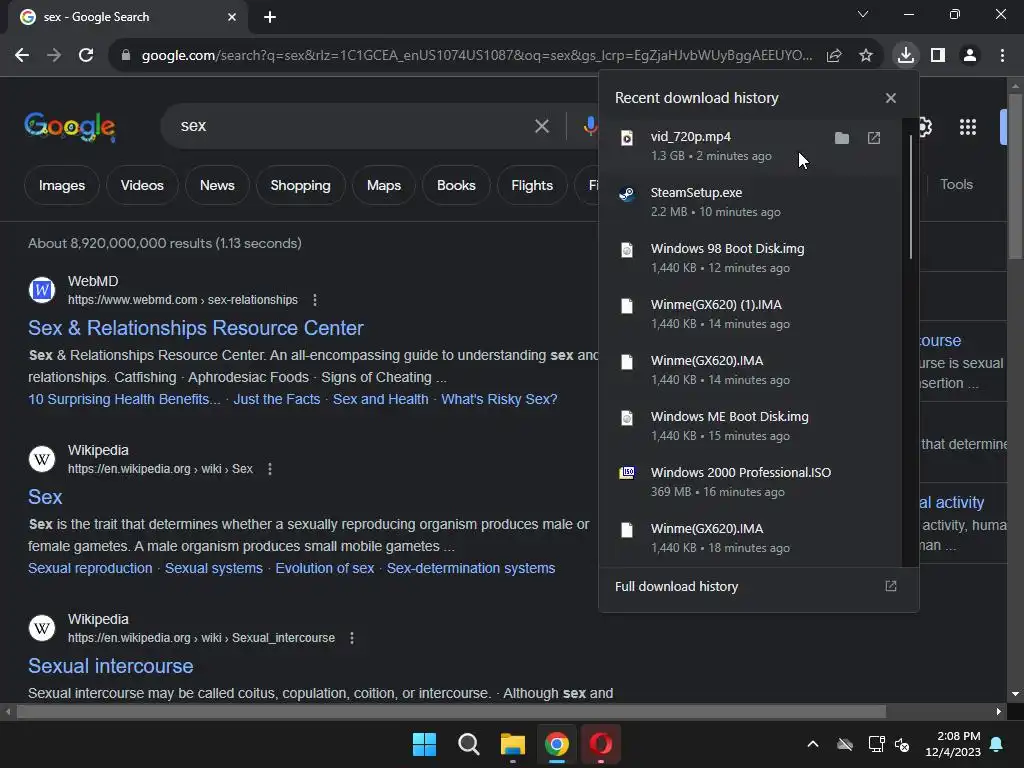
Task: Click the share page icon in address bar
Action: (834, 56)
